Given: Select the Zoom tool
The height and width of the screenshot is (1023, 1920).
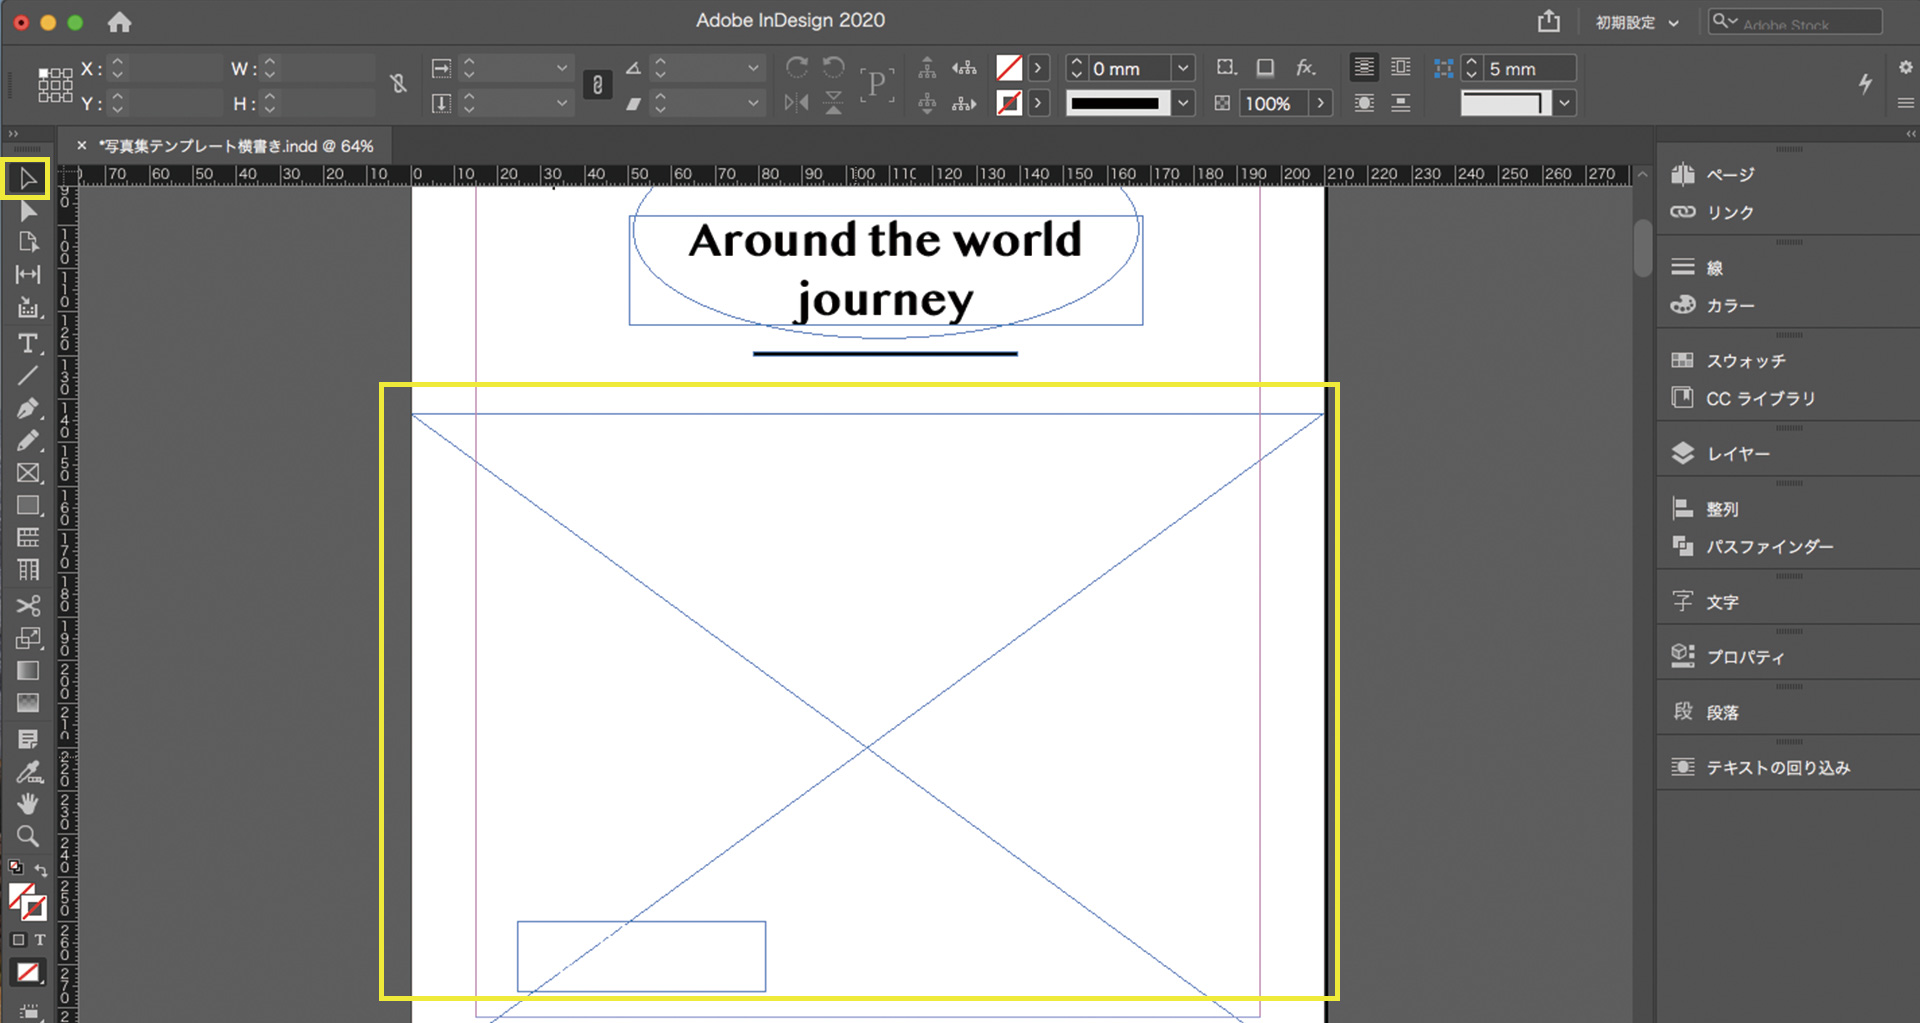Looking at the screenshot, I should 28,836.
